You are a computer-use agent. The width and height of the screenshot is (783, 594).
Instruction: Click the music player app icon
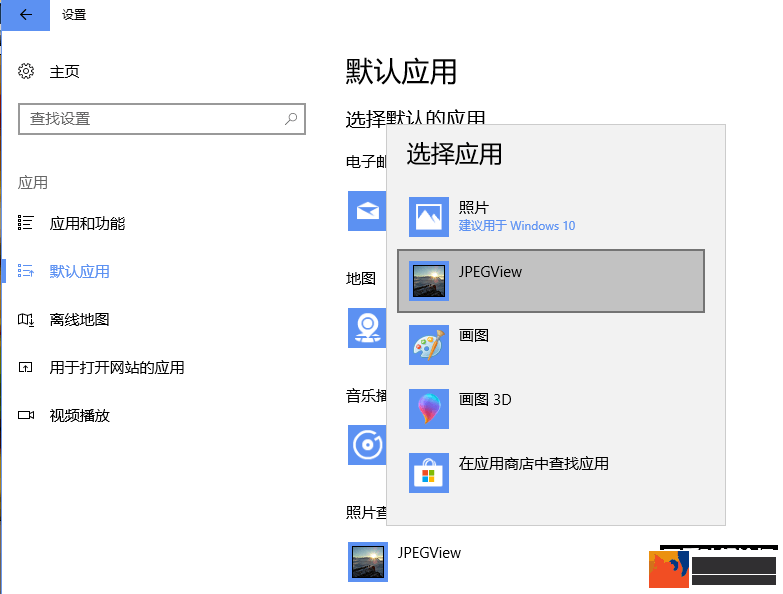[367, 445]
